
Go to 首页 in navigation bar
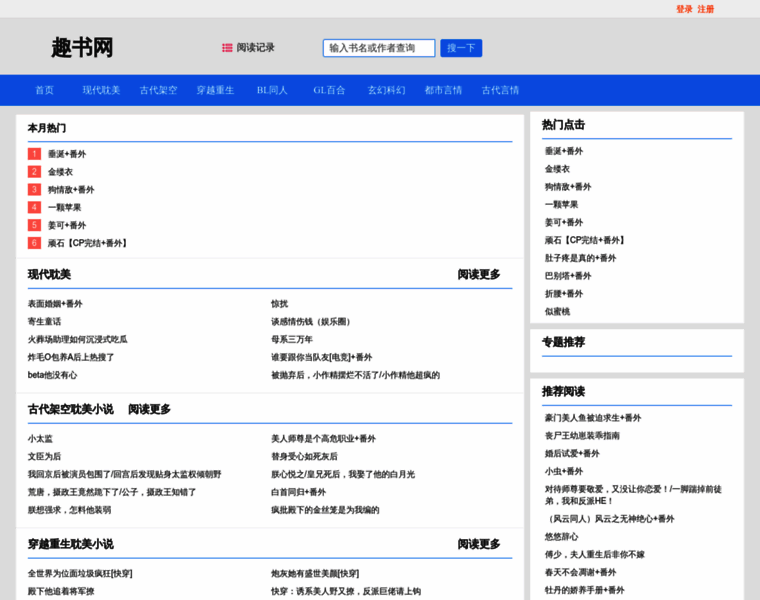(x=45, y=90)
